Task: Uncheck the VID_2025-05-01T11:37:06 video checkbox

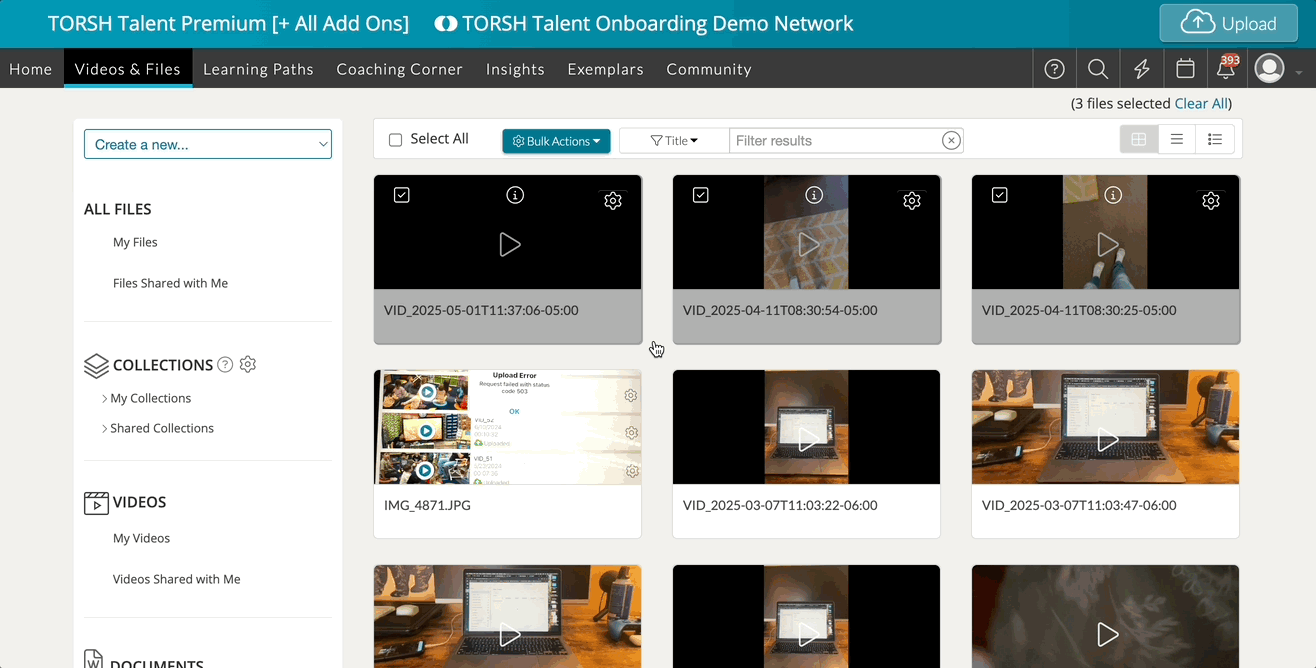Action: click(401, 195)
